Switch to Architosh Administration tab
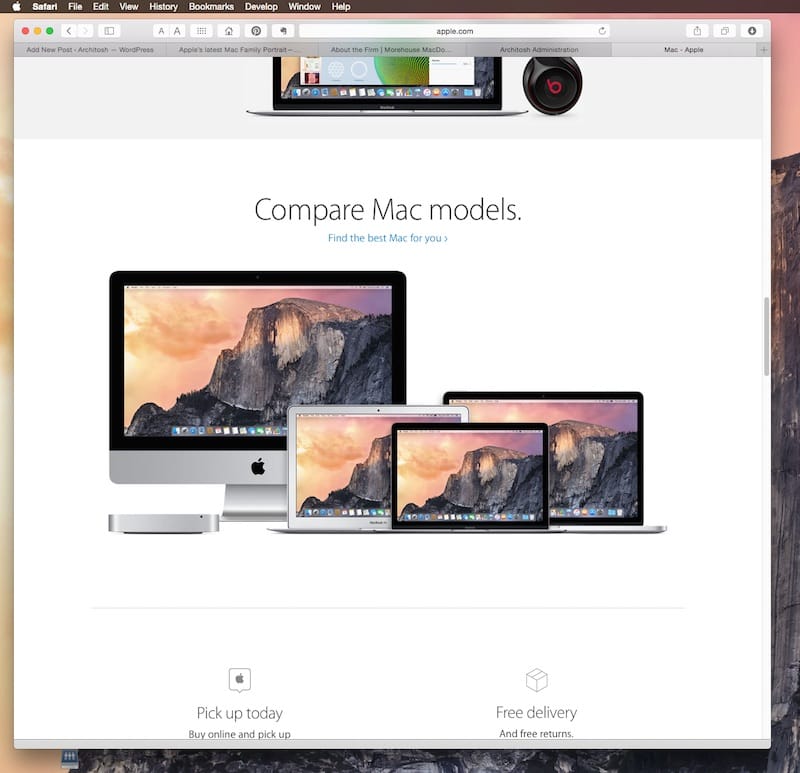800x773 pixels. coord(539,49)
